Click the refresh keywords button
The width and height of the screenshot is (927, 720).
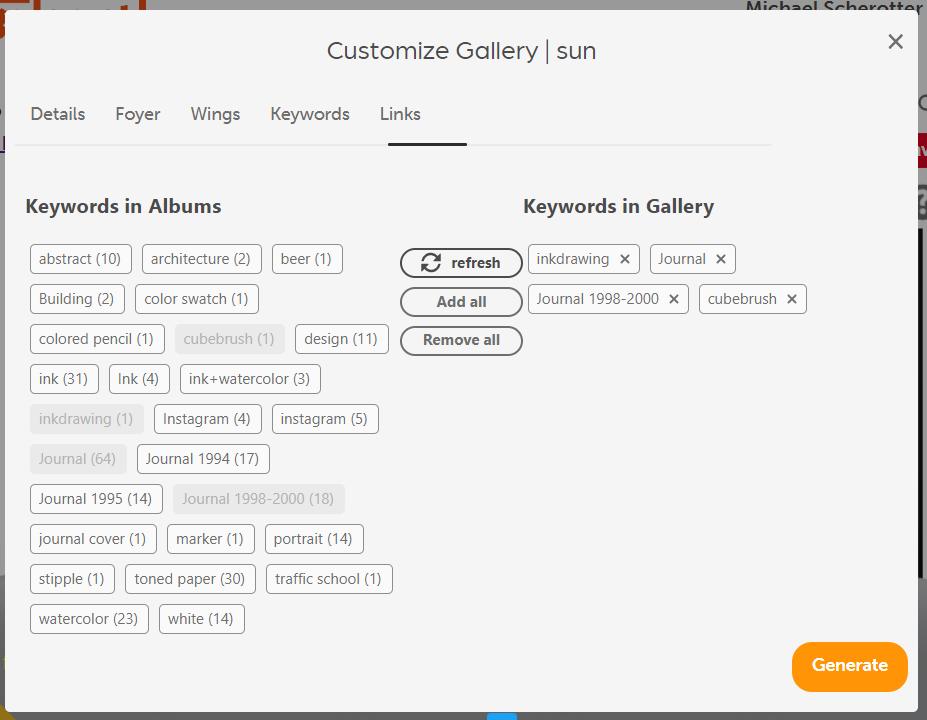[461, 262]
